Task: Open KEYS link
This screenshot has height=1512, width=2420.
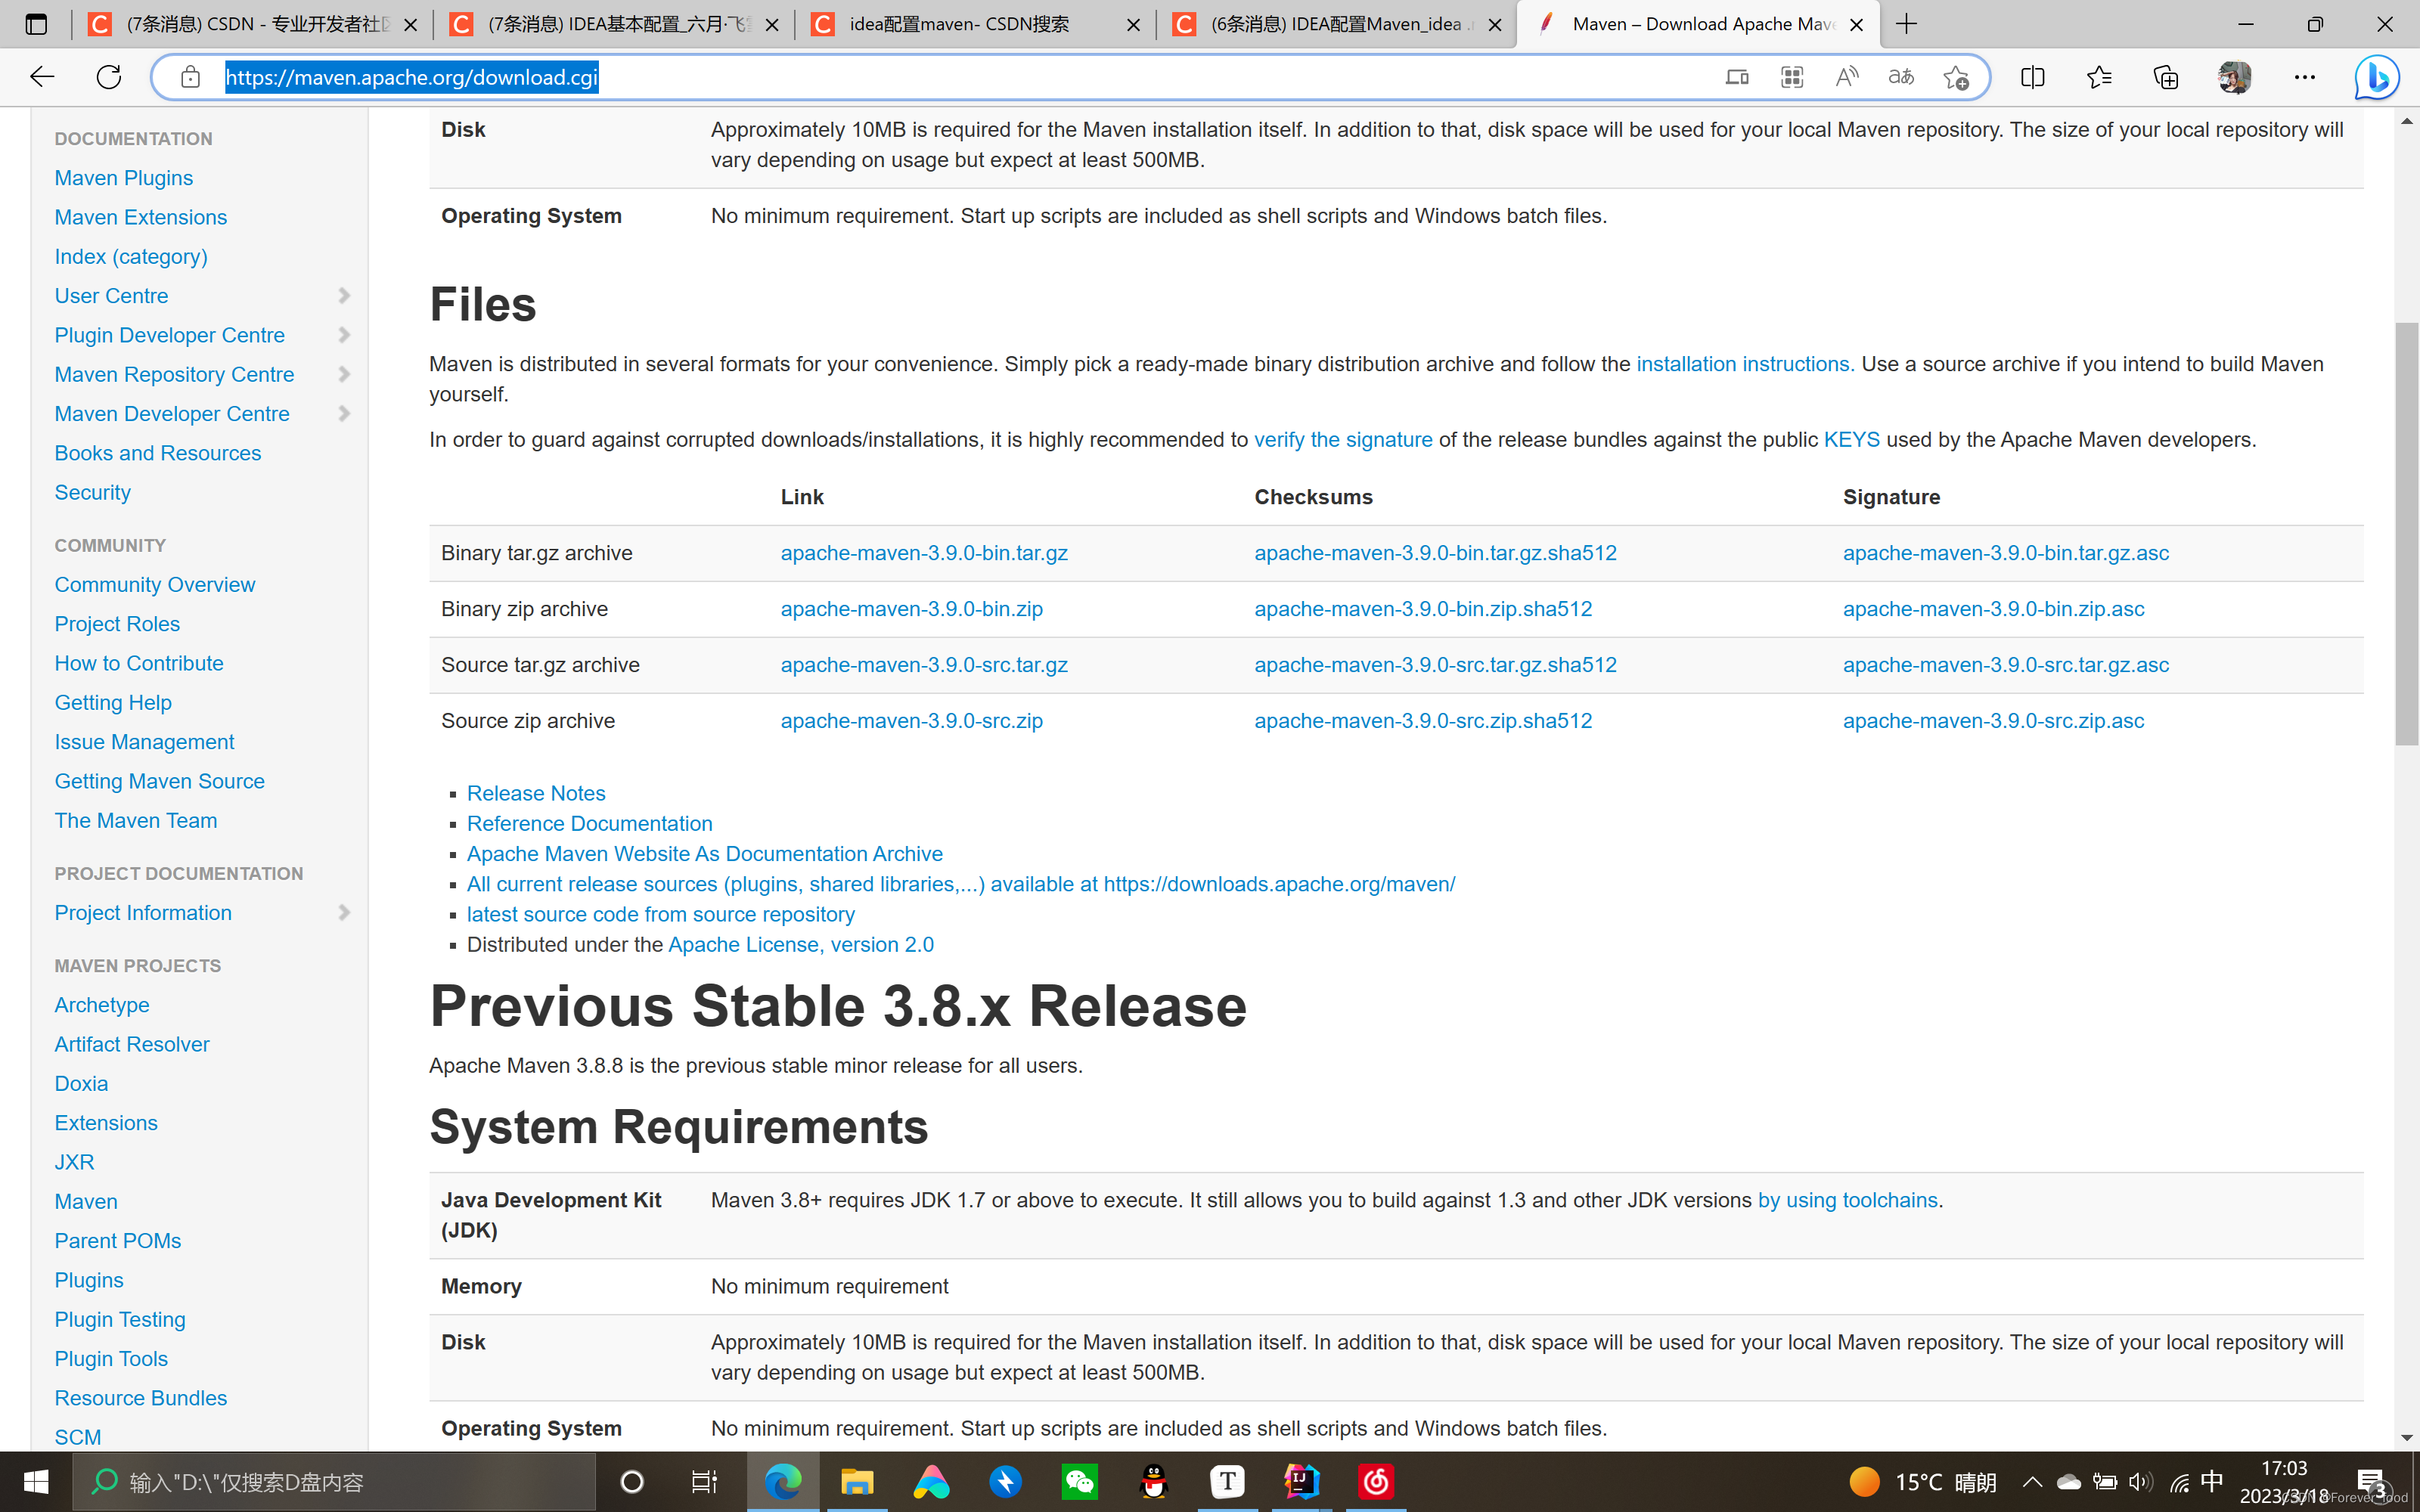Action: click(1851, 440)
